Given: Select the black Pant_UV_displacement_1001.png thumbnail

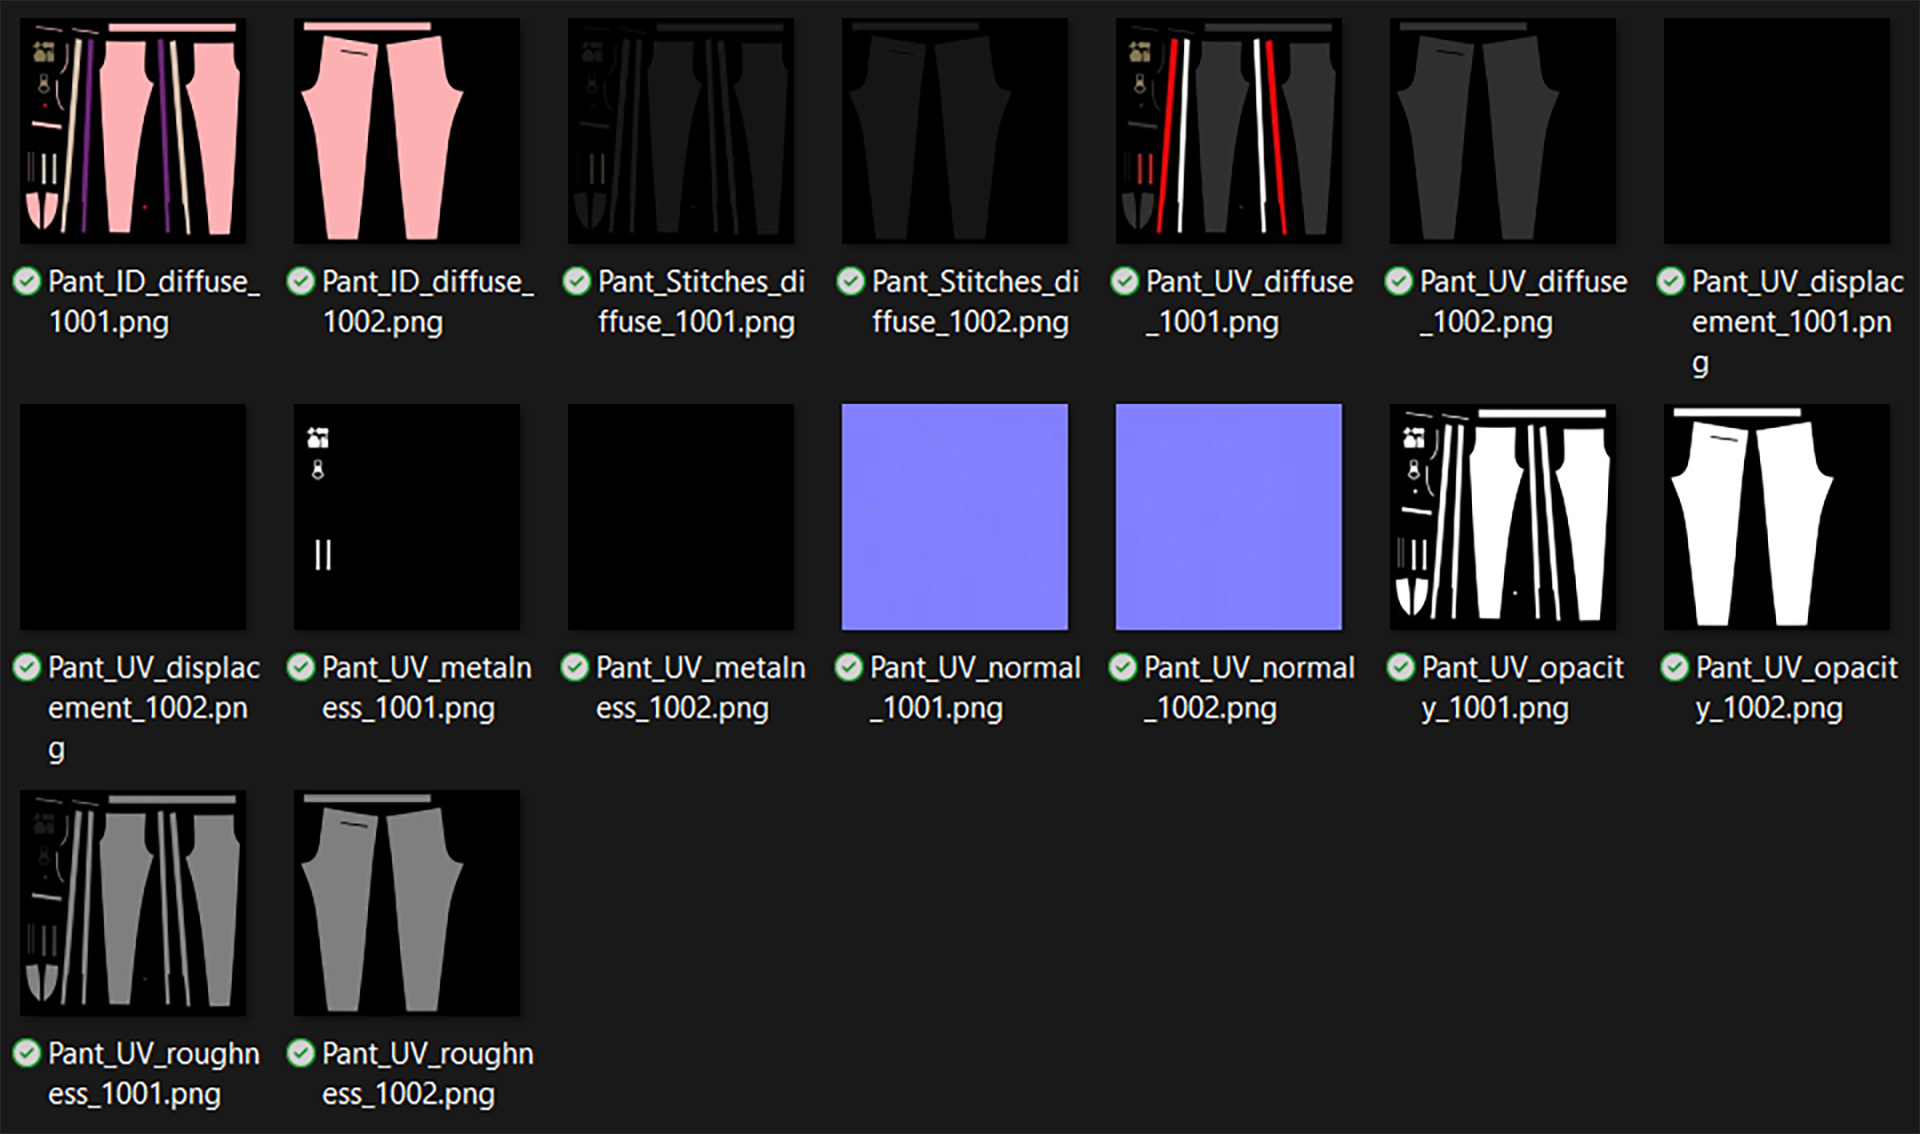Looking at the screenshot, I should 1777,131.
